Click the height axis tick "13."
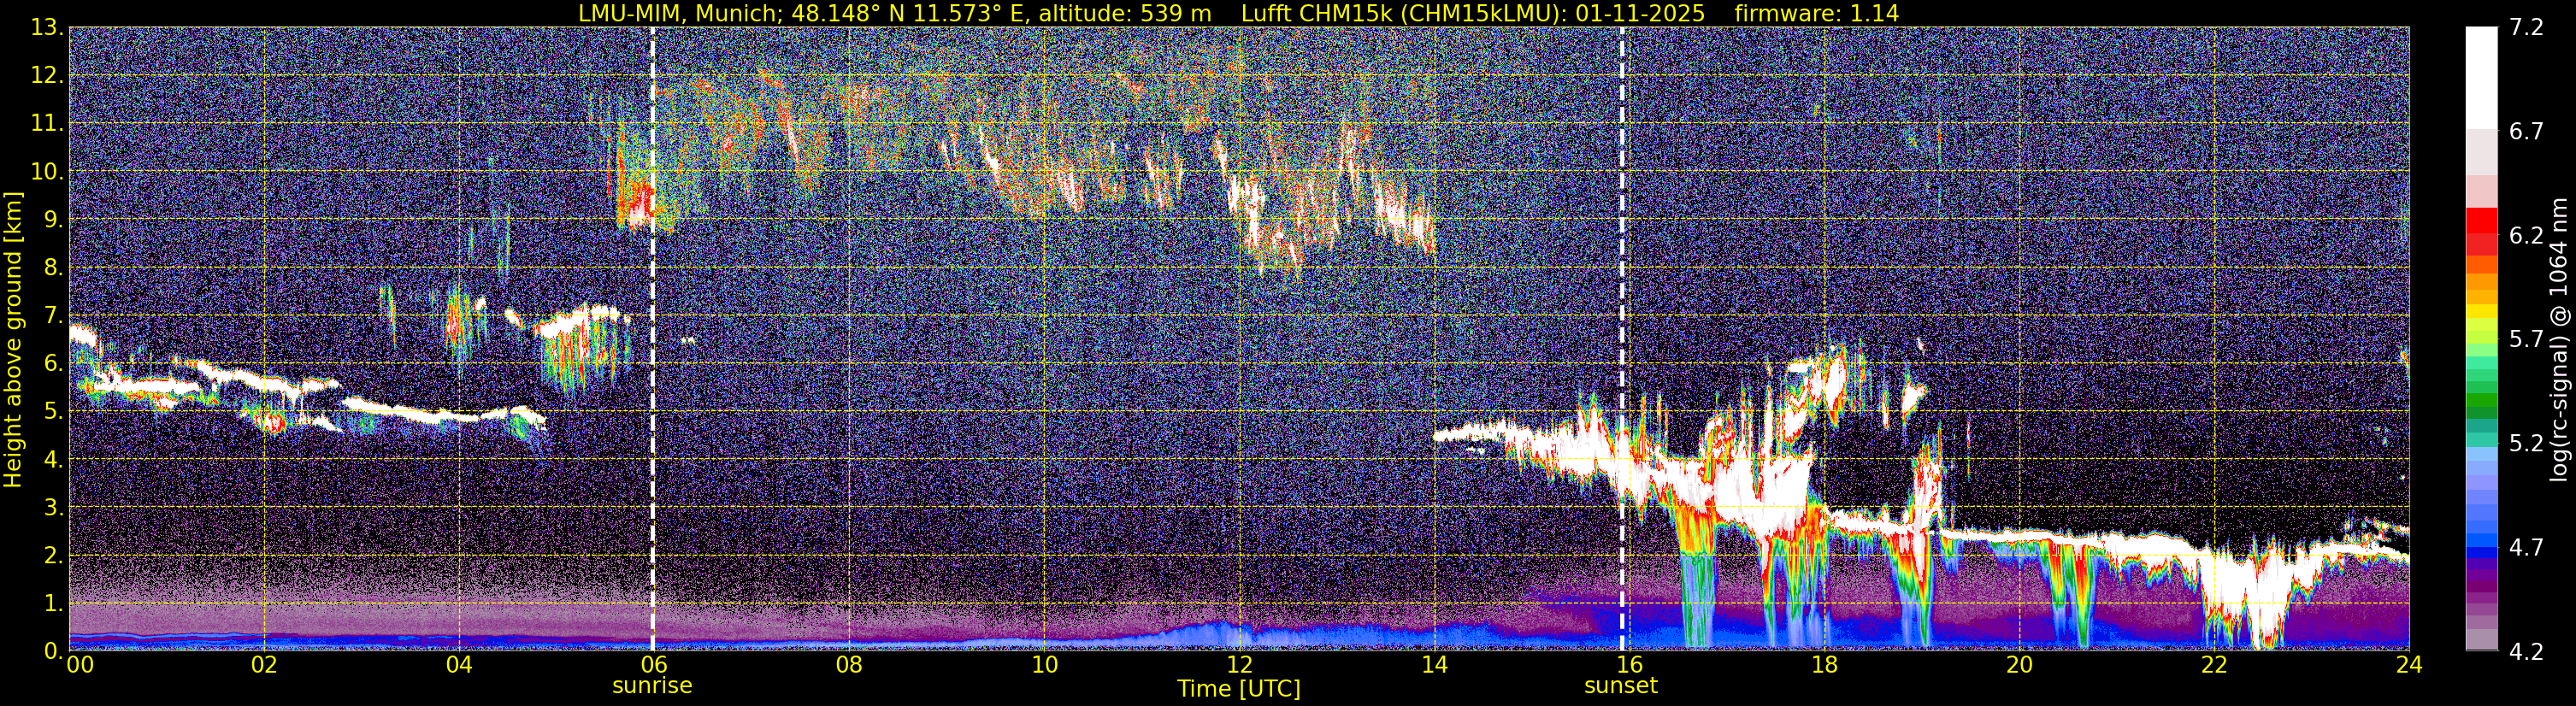Image resolution: width=2576 pixels, height=706 pixels. click(x=46, y=28)
